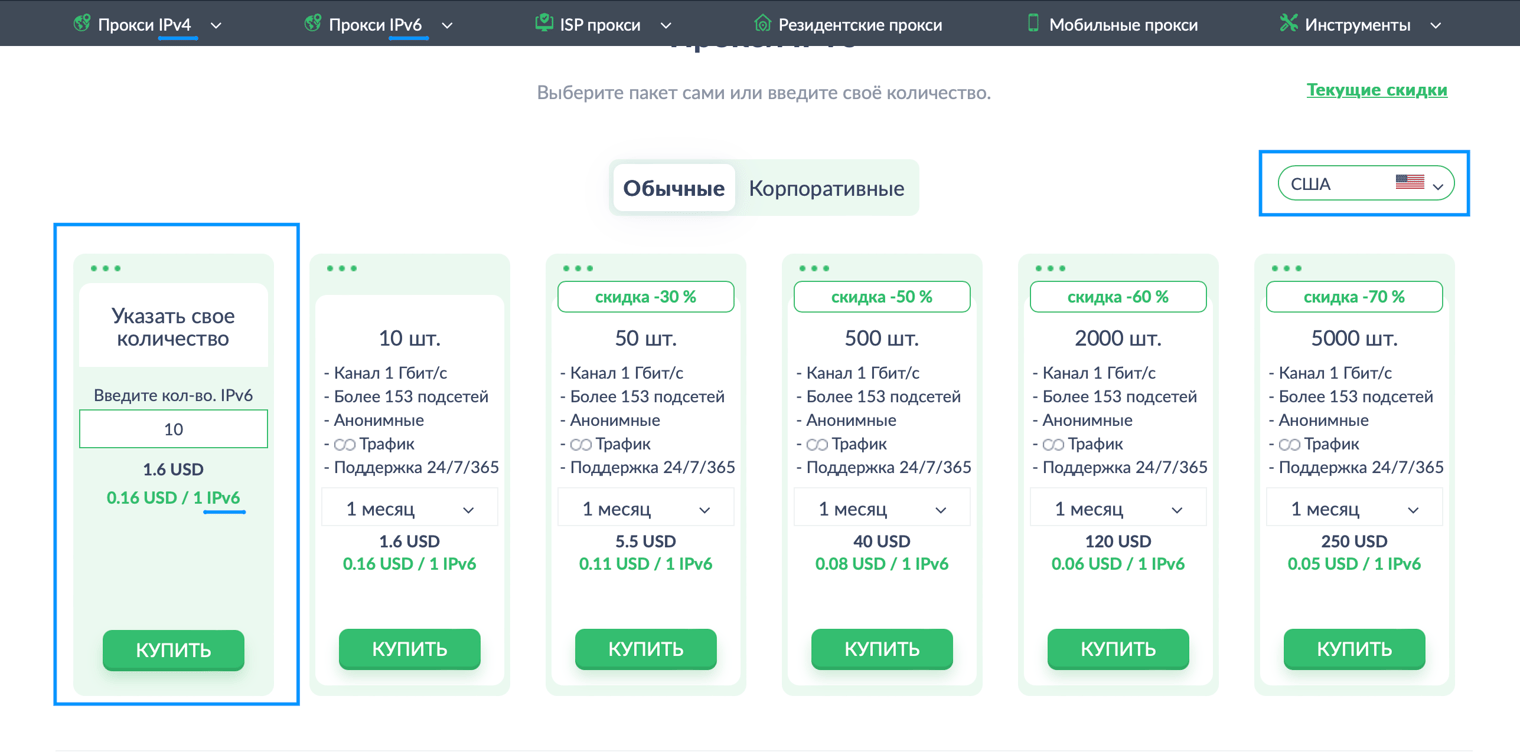
Task: Click the ISP прокси monitor icon
Action: tap(544, 23)
